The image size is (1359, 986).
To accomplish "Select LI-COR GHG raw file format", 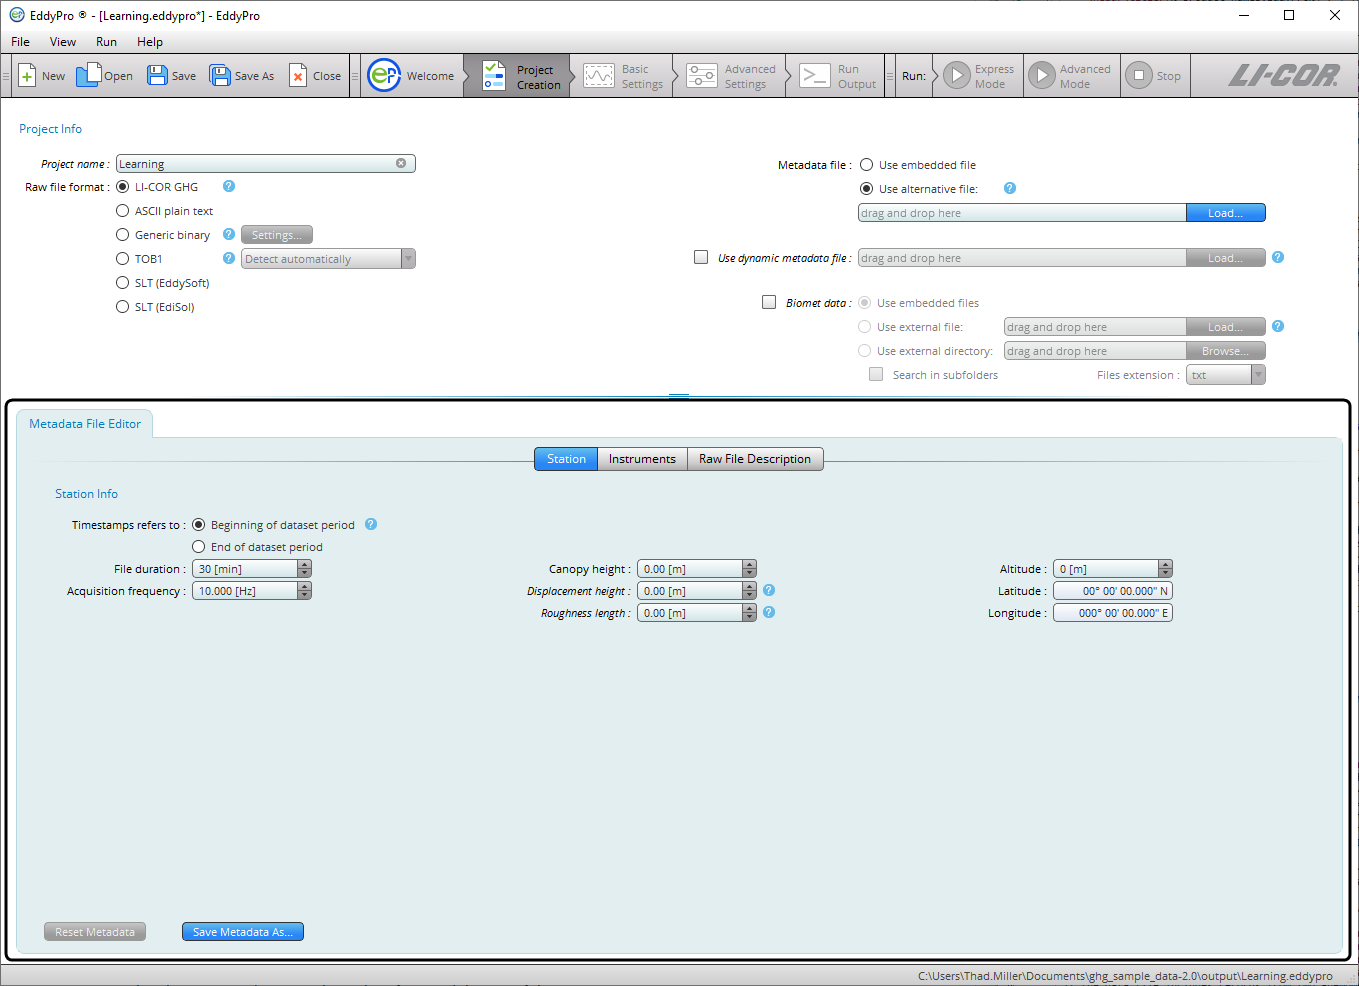I will 123,187.
